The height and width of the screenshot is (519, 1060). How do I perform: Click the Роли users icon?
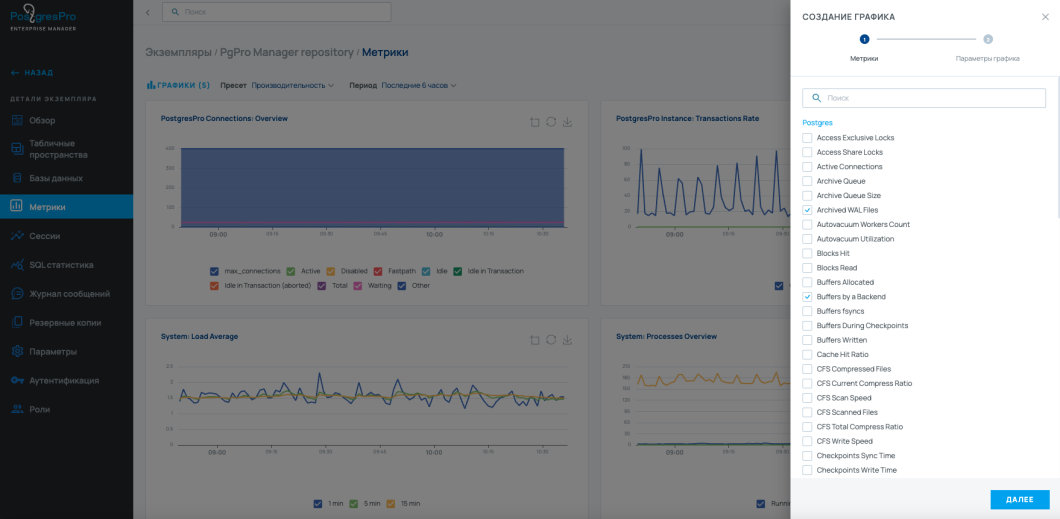18,409
